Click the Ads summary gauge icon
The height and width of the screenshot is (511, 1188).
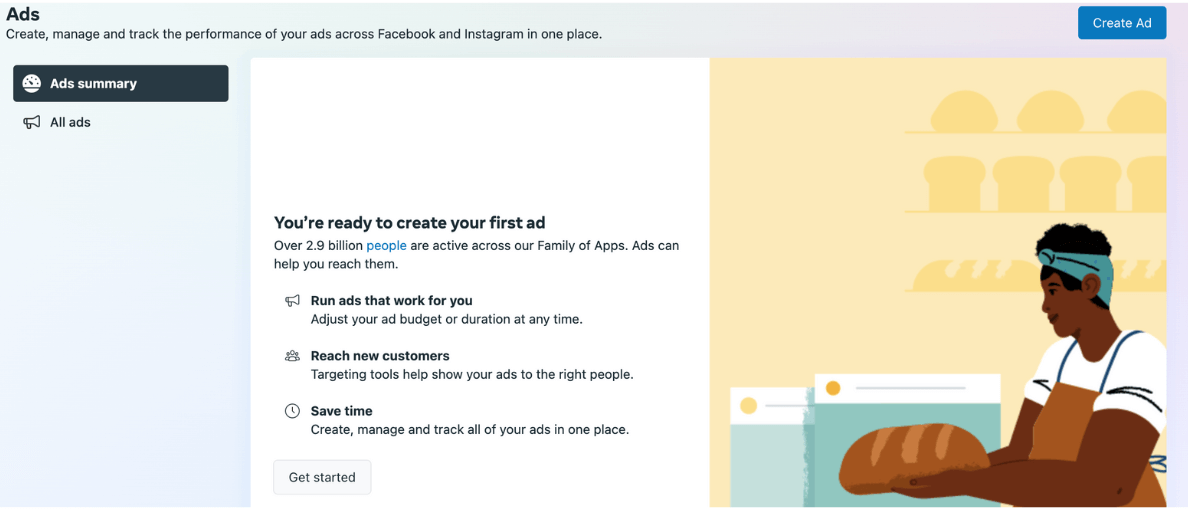[x=32, y=84]
